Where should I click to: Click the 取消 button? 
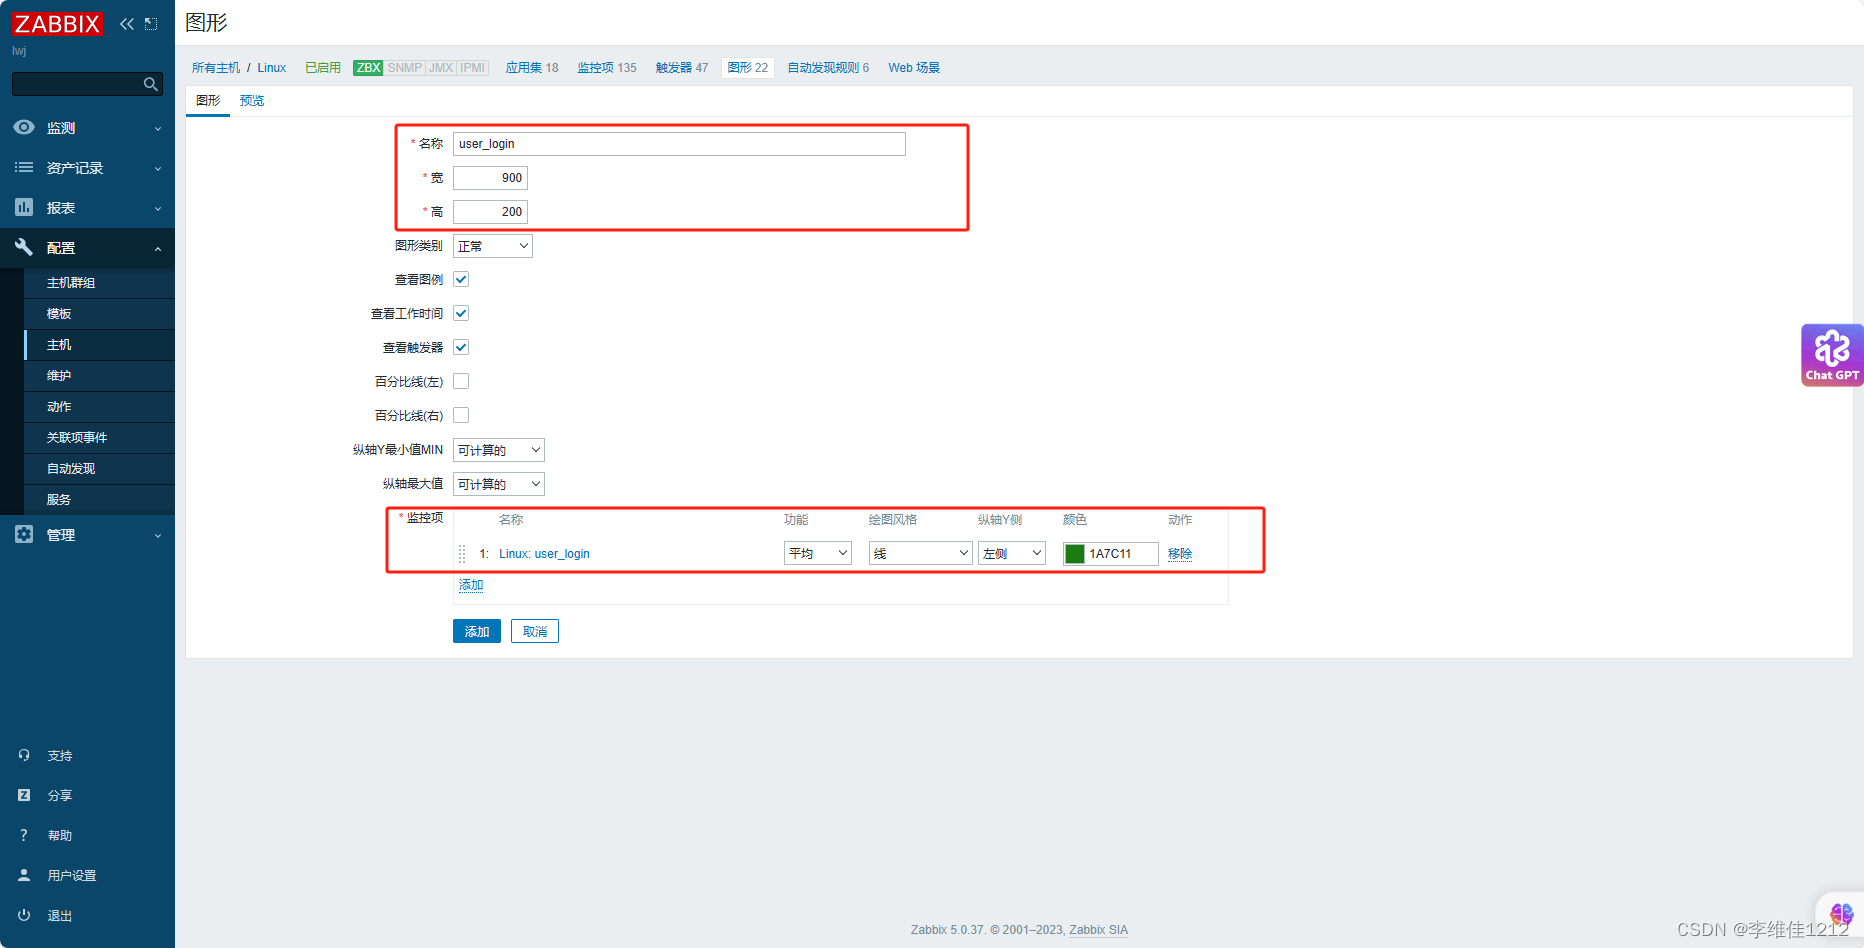(x=535, y=631)
